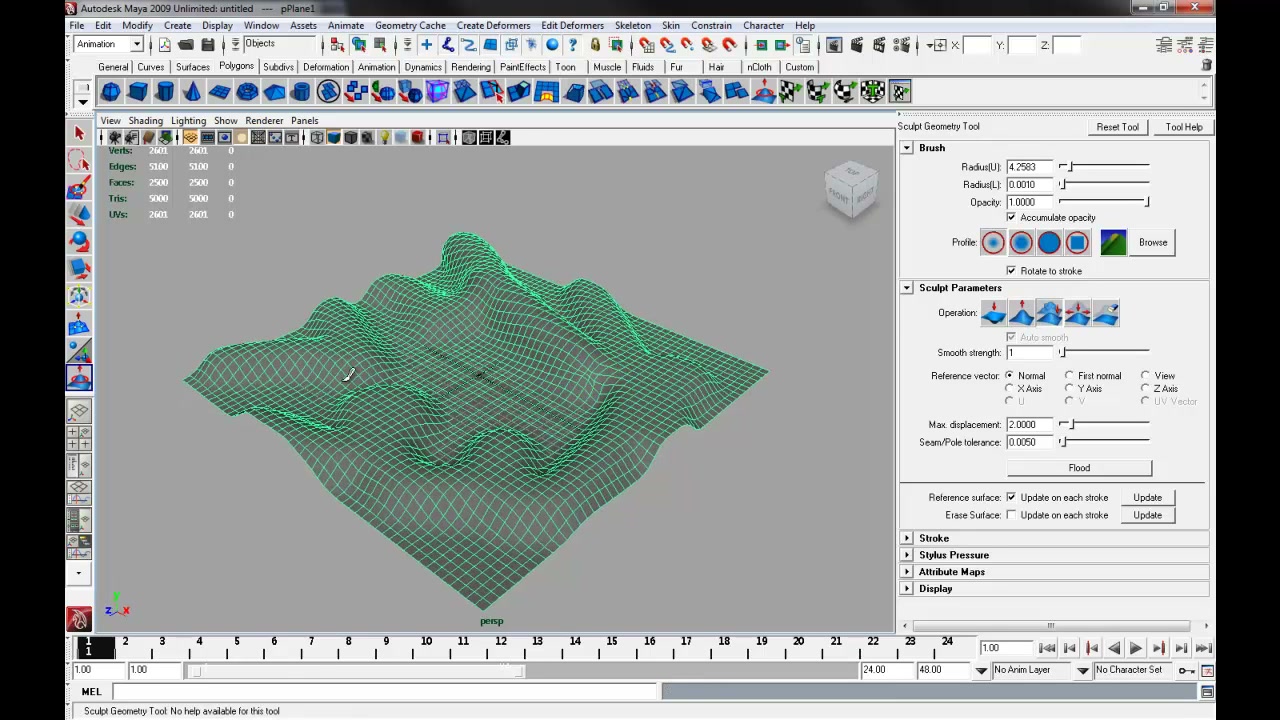
Task: Select the X Axis reference vector
Action: tap(1009, 388)
